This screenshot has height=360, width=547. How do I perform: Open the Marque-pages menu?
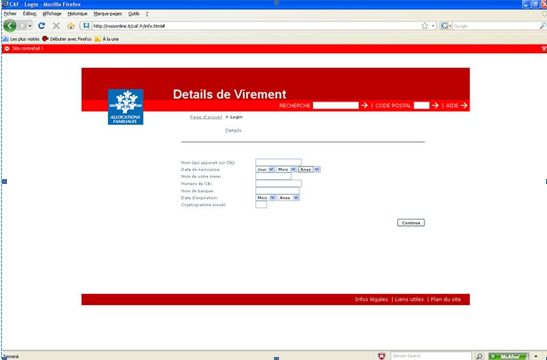click(108, 14)
